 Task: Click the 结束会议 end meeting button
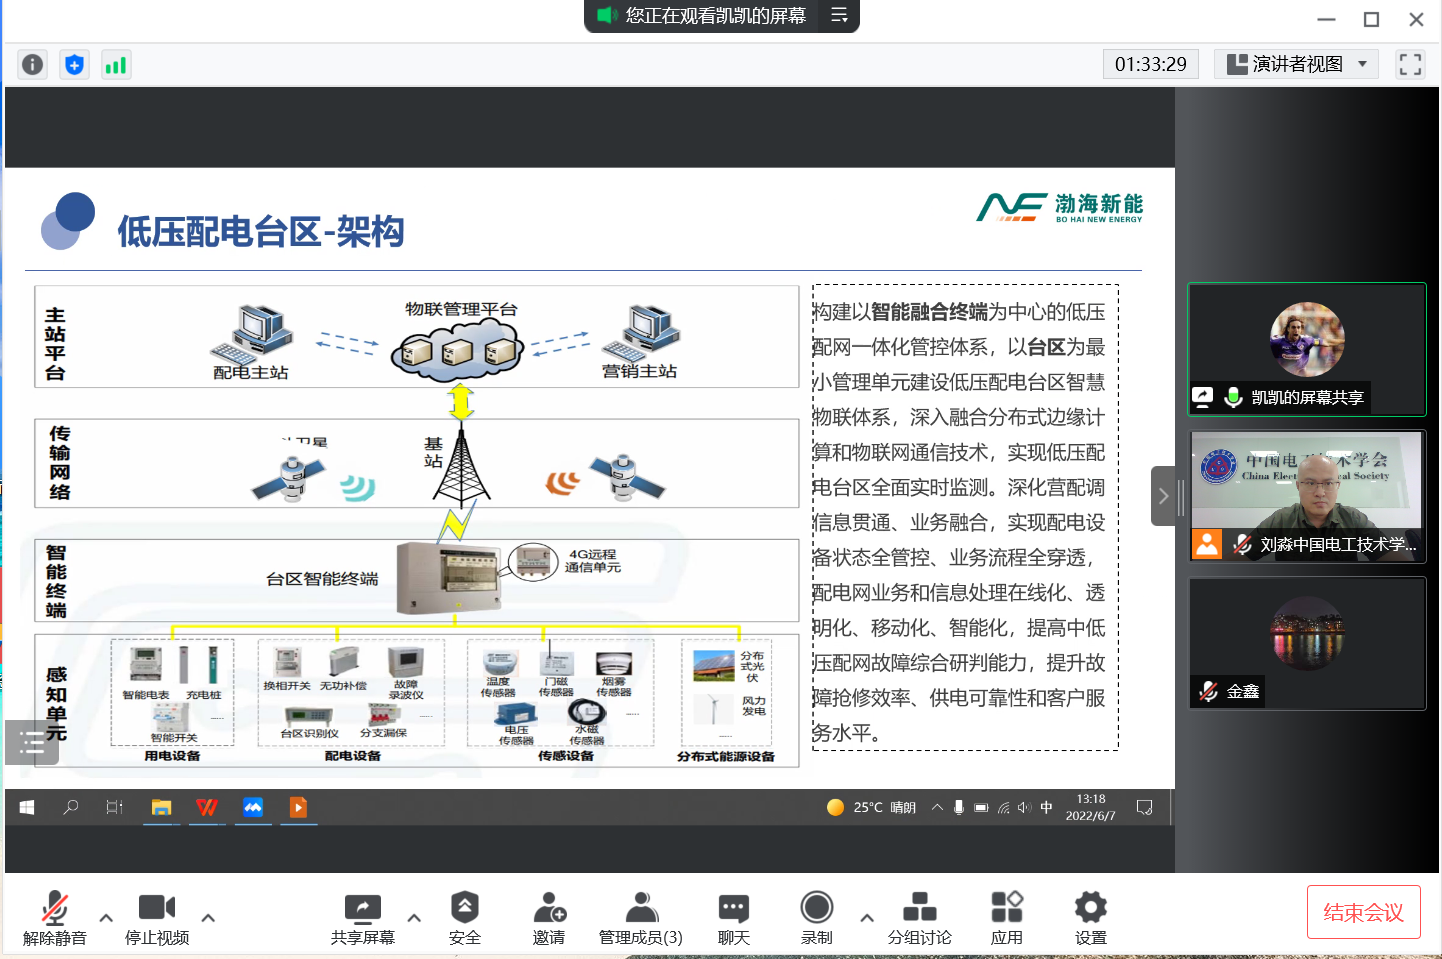1363,912
